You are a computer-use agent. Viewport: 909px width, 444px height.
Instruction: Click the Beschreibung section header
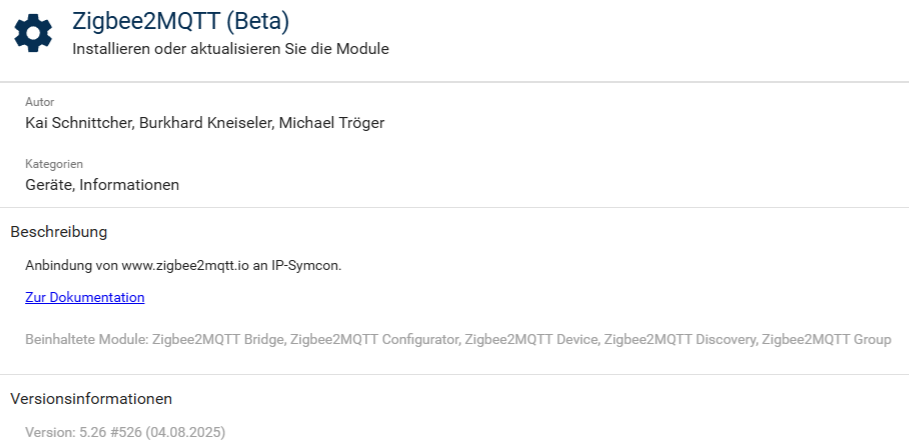[x=58, y=232]
